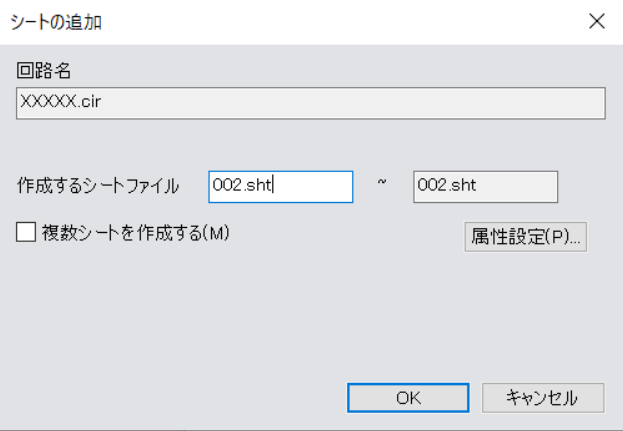The width and height of the screenshot is (623, 431).
Task: Click the '.cir' extension in circuit name
Action: tap(89, 102)
